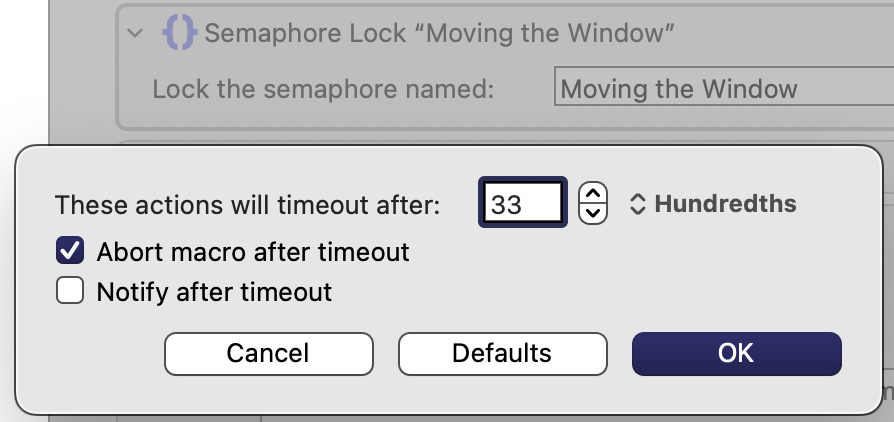894x422 pixels.
Task: Click the Abort macro after timeout label
Action: 253,251
